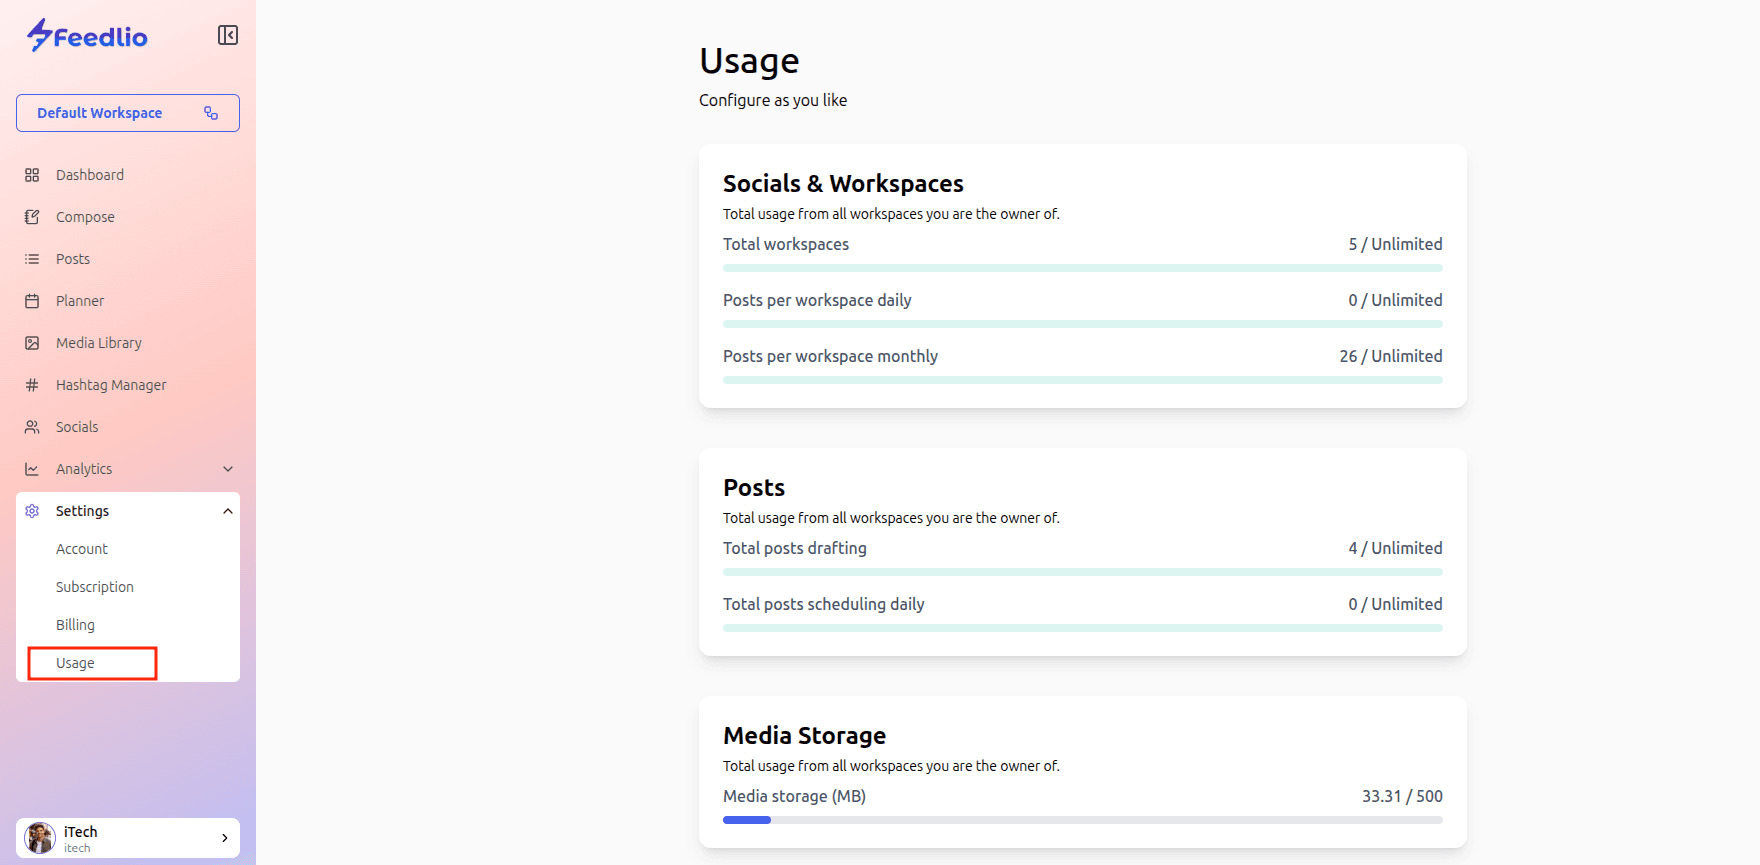Expand the Analytics submenu chevron

tap(228, 469)
